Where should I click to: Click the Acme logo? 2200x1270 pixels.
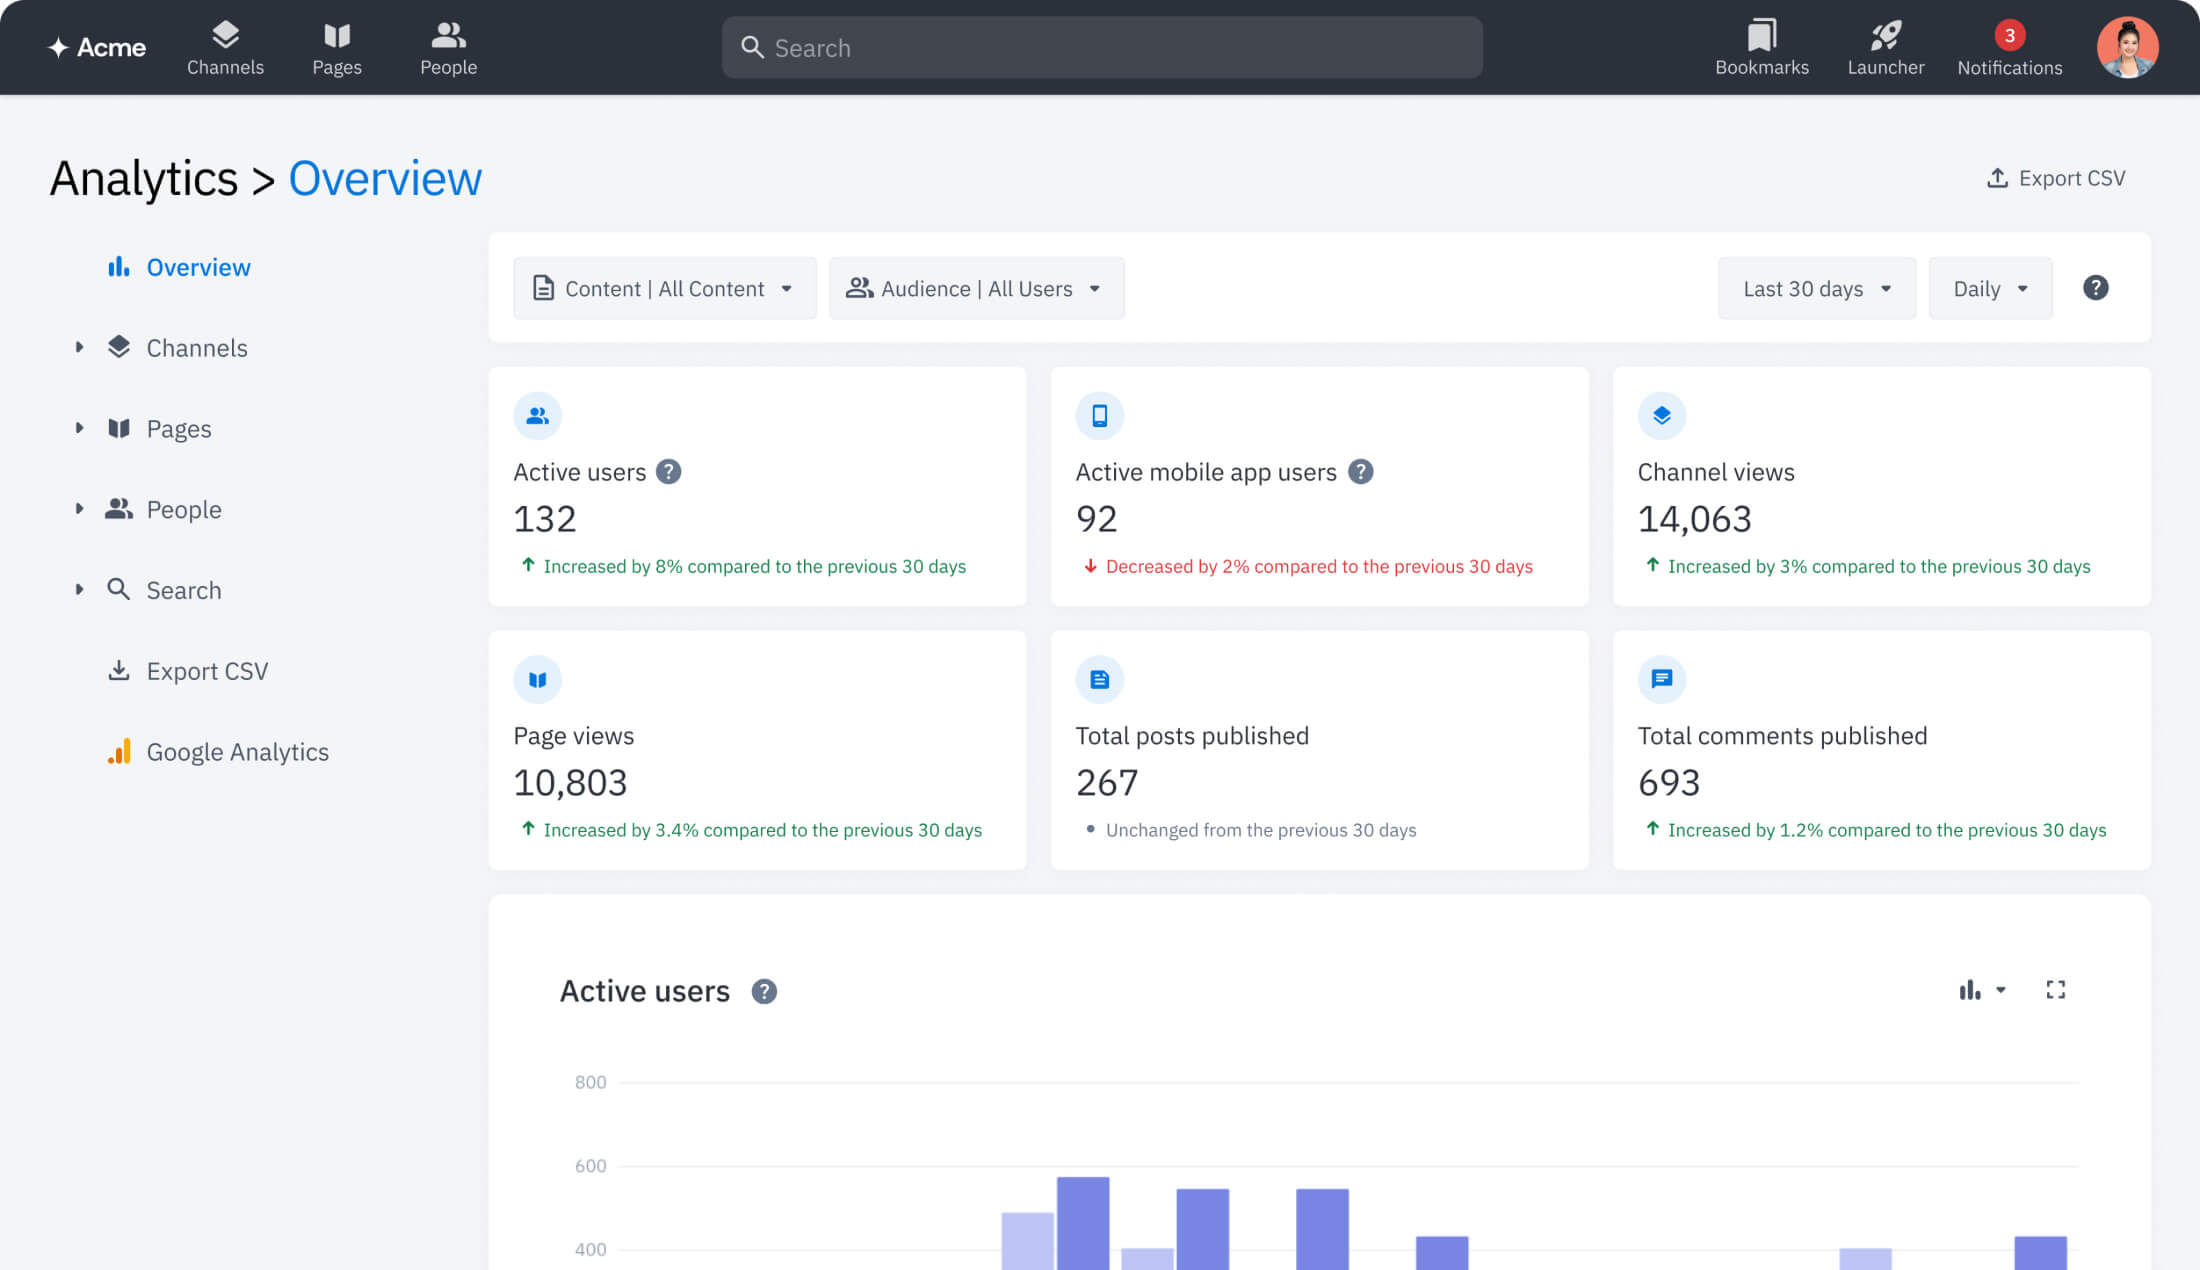click(x=97, y=47)
